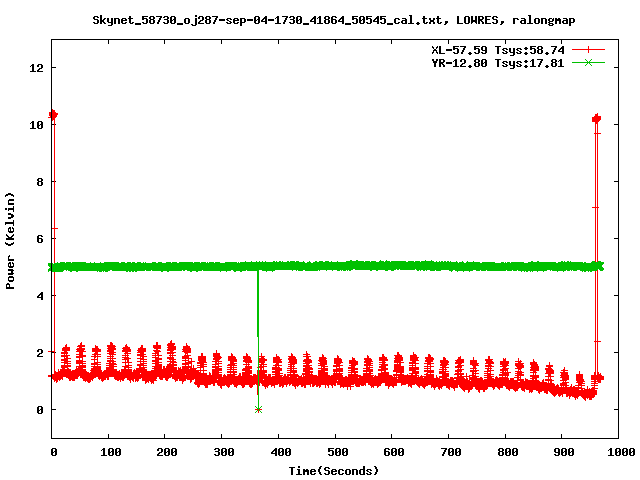The height and width of the screenshot is (480, 640).
Task: Click the y-axis tick label 8
Action: (x=40, y=182)
